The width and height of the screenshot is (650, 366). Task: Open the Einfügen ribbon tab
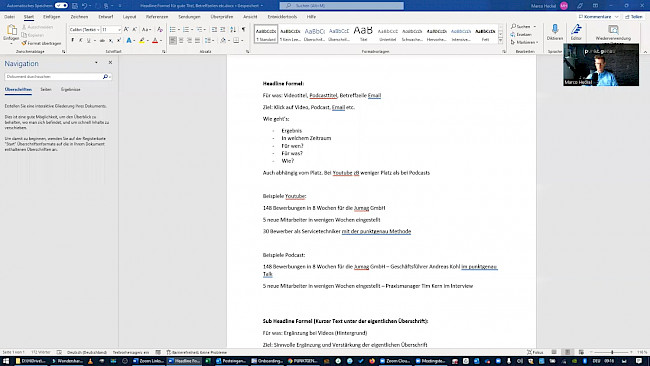pyautogui.click(x=52, y=17)
